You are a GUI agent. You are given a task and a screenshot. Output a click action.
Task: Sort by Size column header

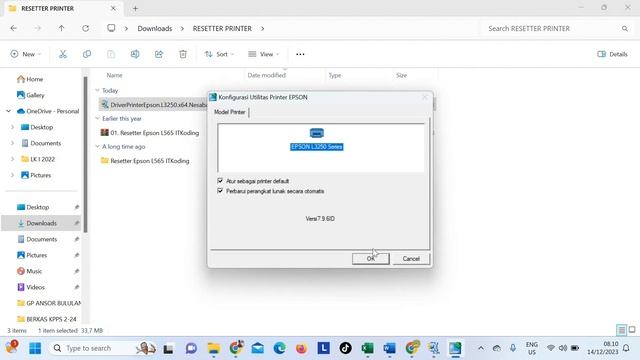click(401, 75)
